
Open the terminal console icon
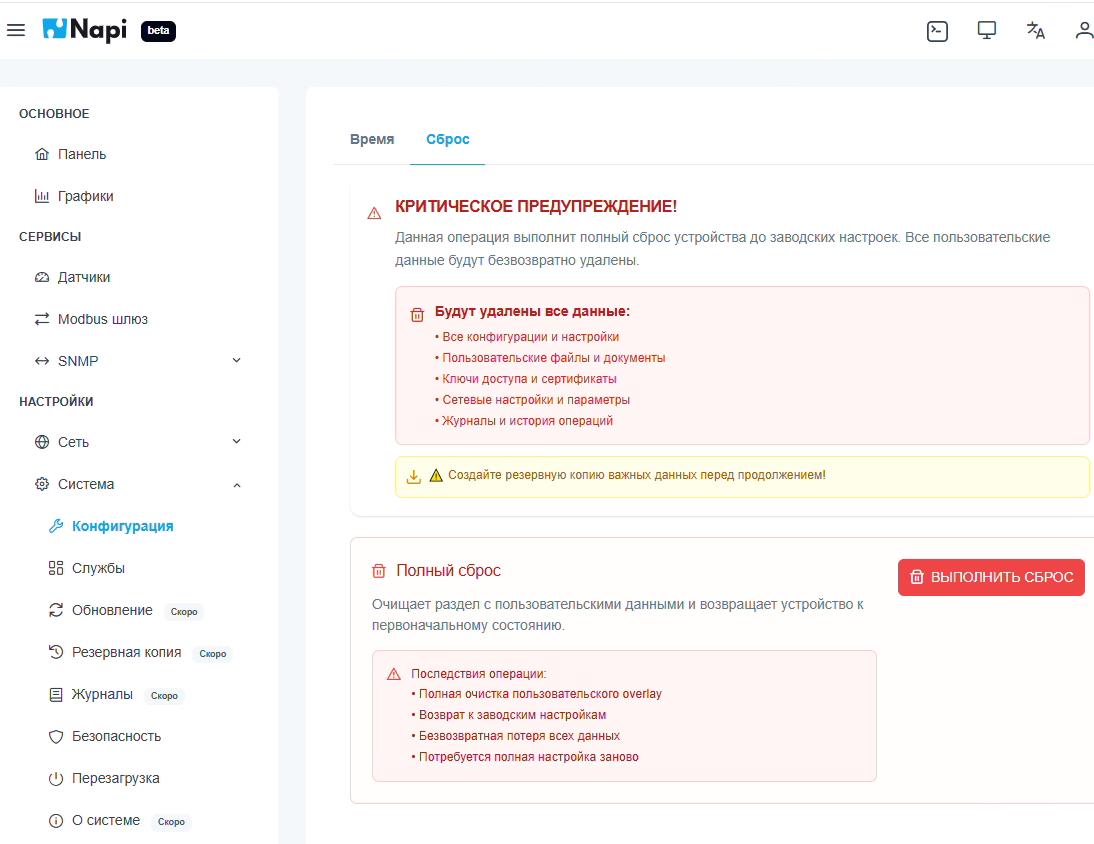(x=937, y=30)
